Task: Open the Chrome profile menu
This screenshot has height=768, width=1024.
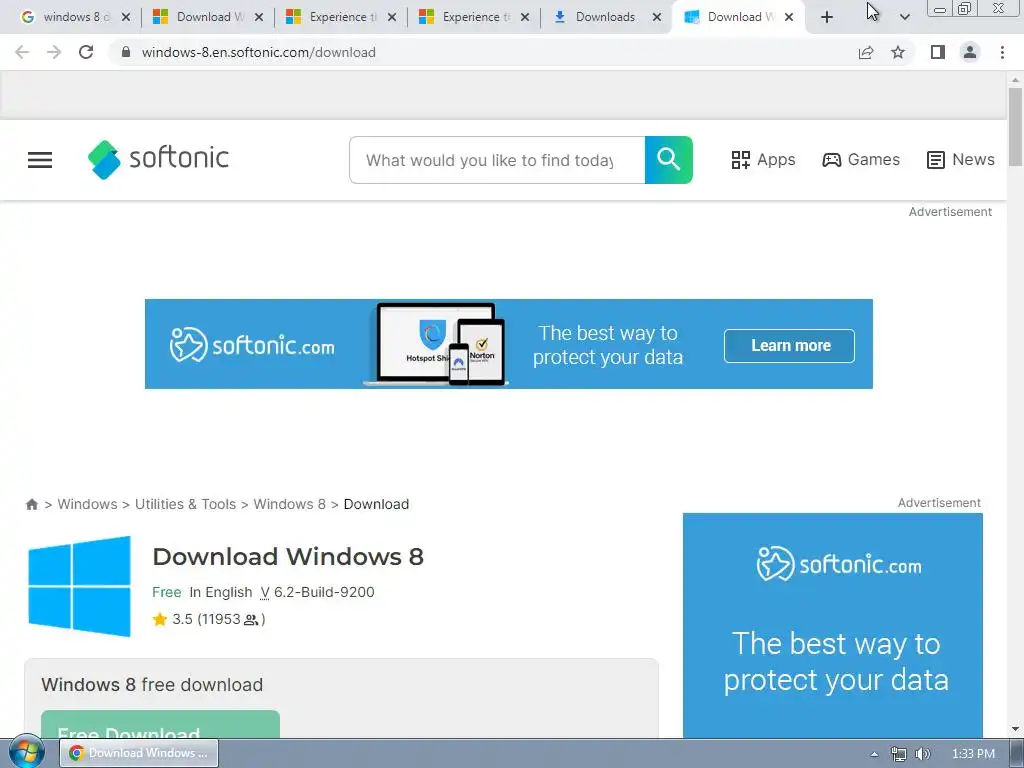Action: pyautogui.click(x=970, y=52)
